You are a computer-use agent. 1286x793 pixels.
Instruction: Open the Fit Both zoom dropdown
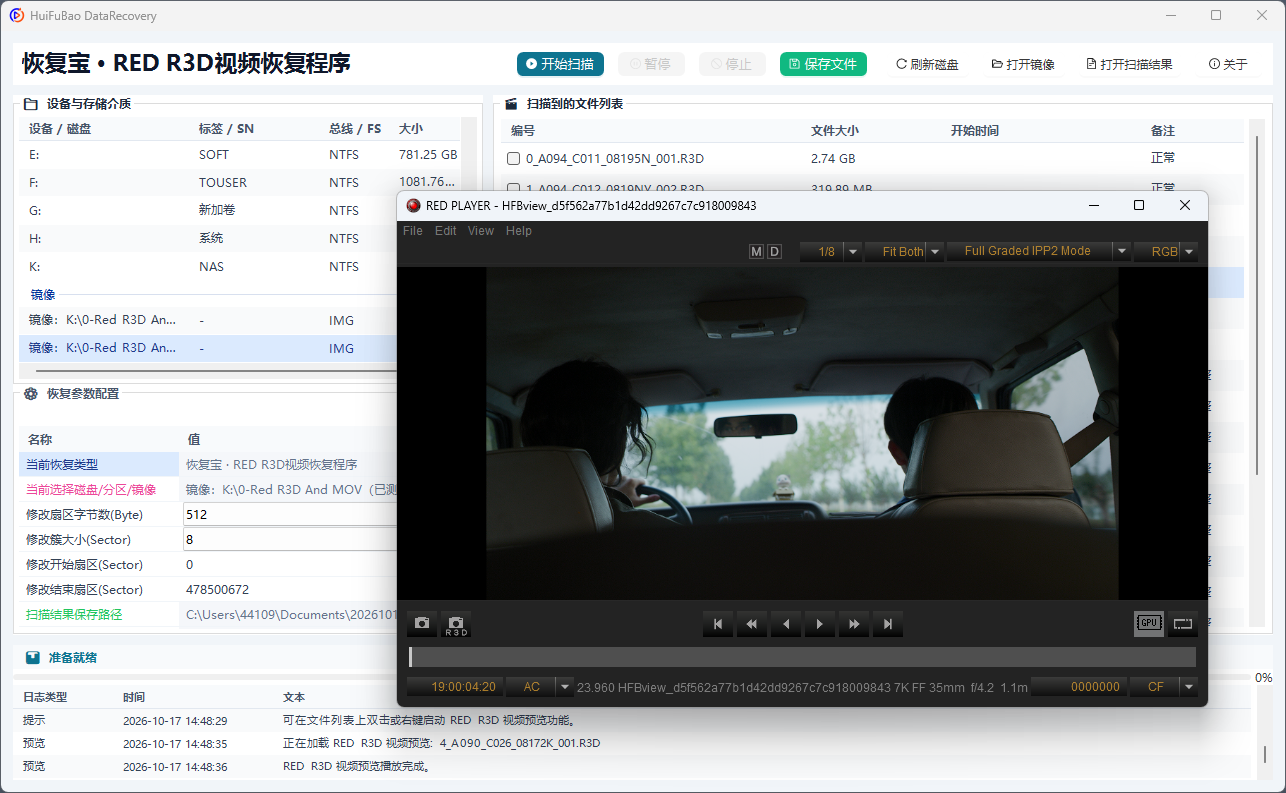(x=905, y=252)
